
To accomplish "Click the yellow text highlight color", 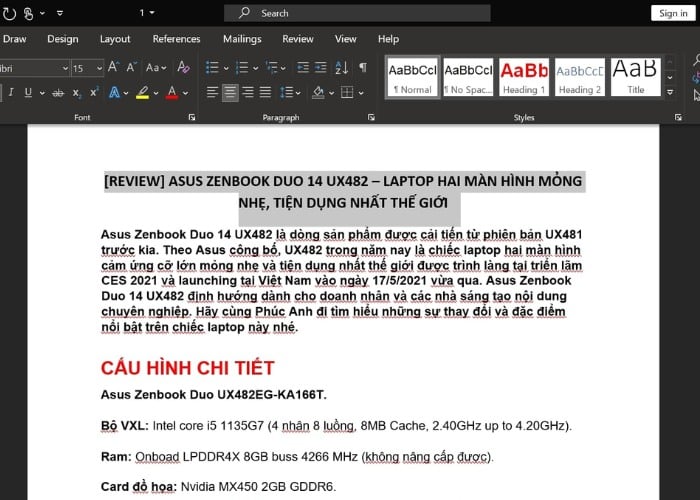I will 143,92.
